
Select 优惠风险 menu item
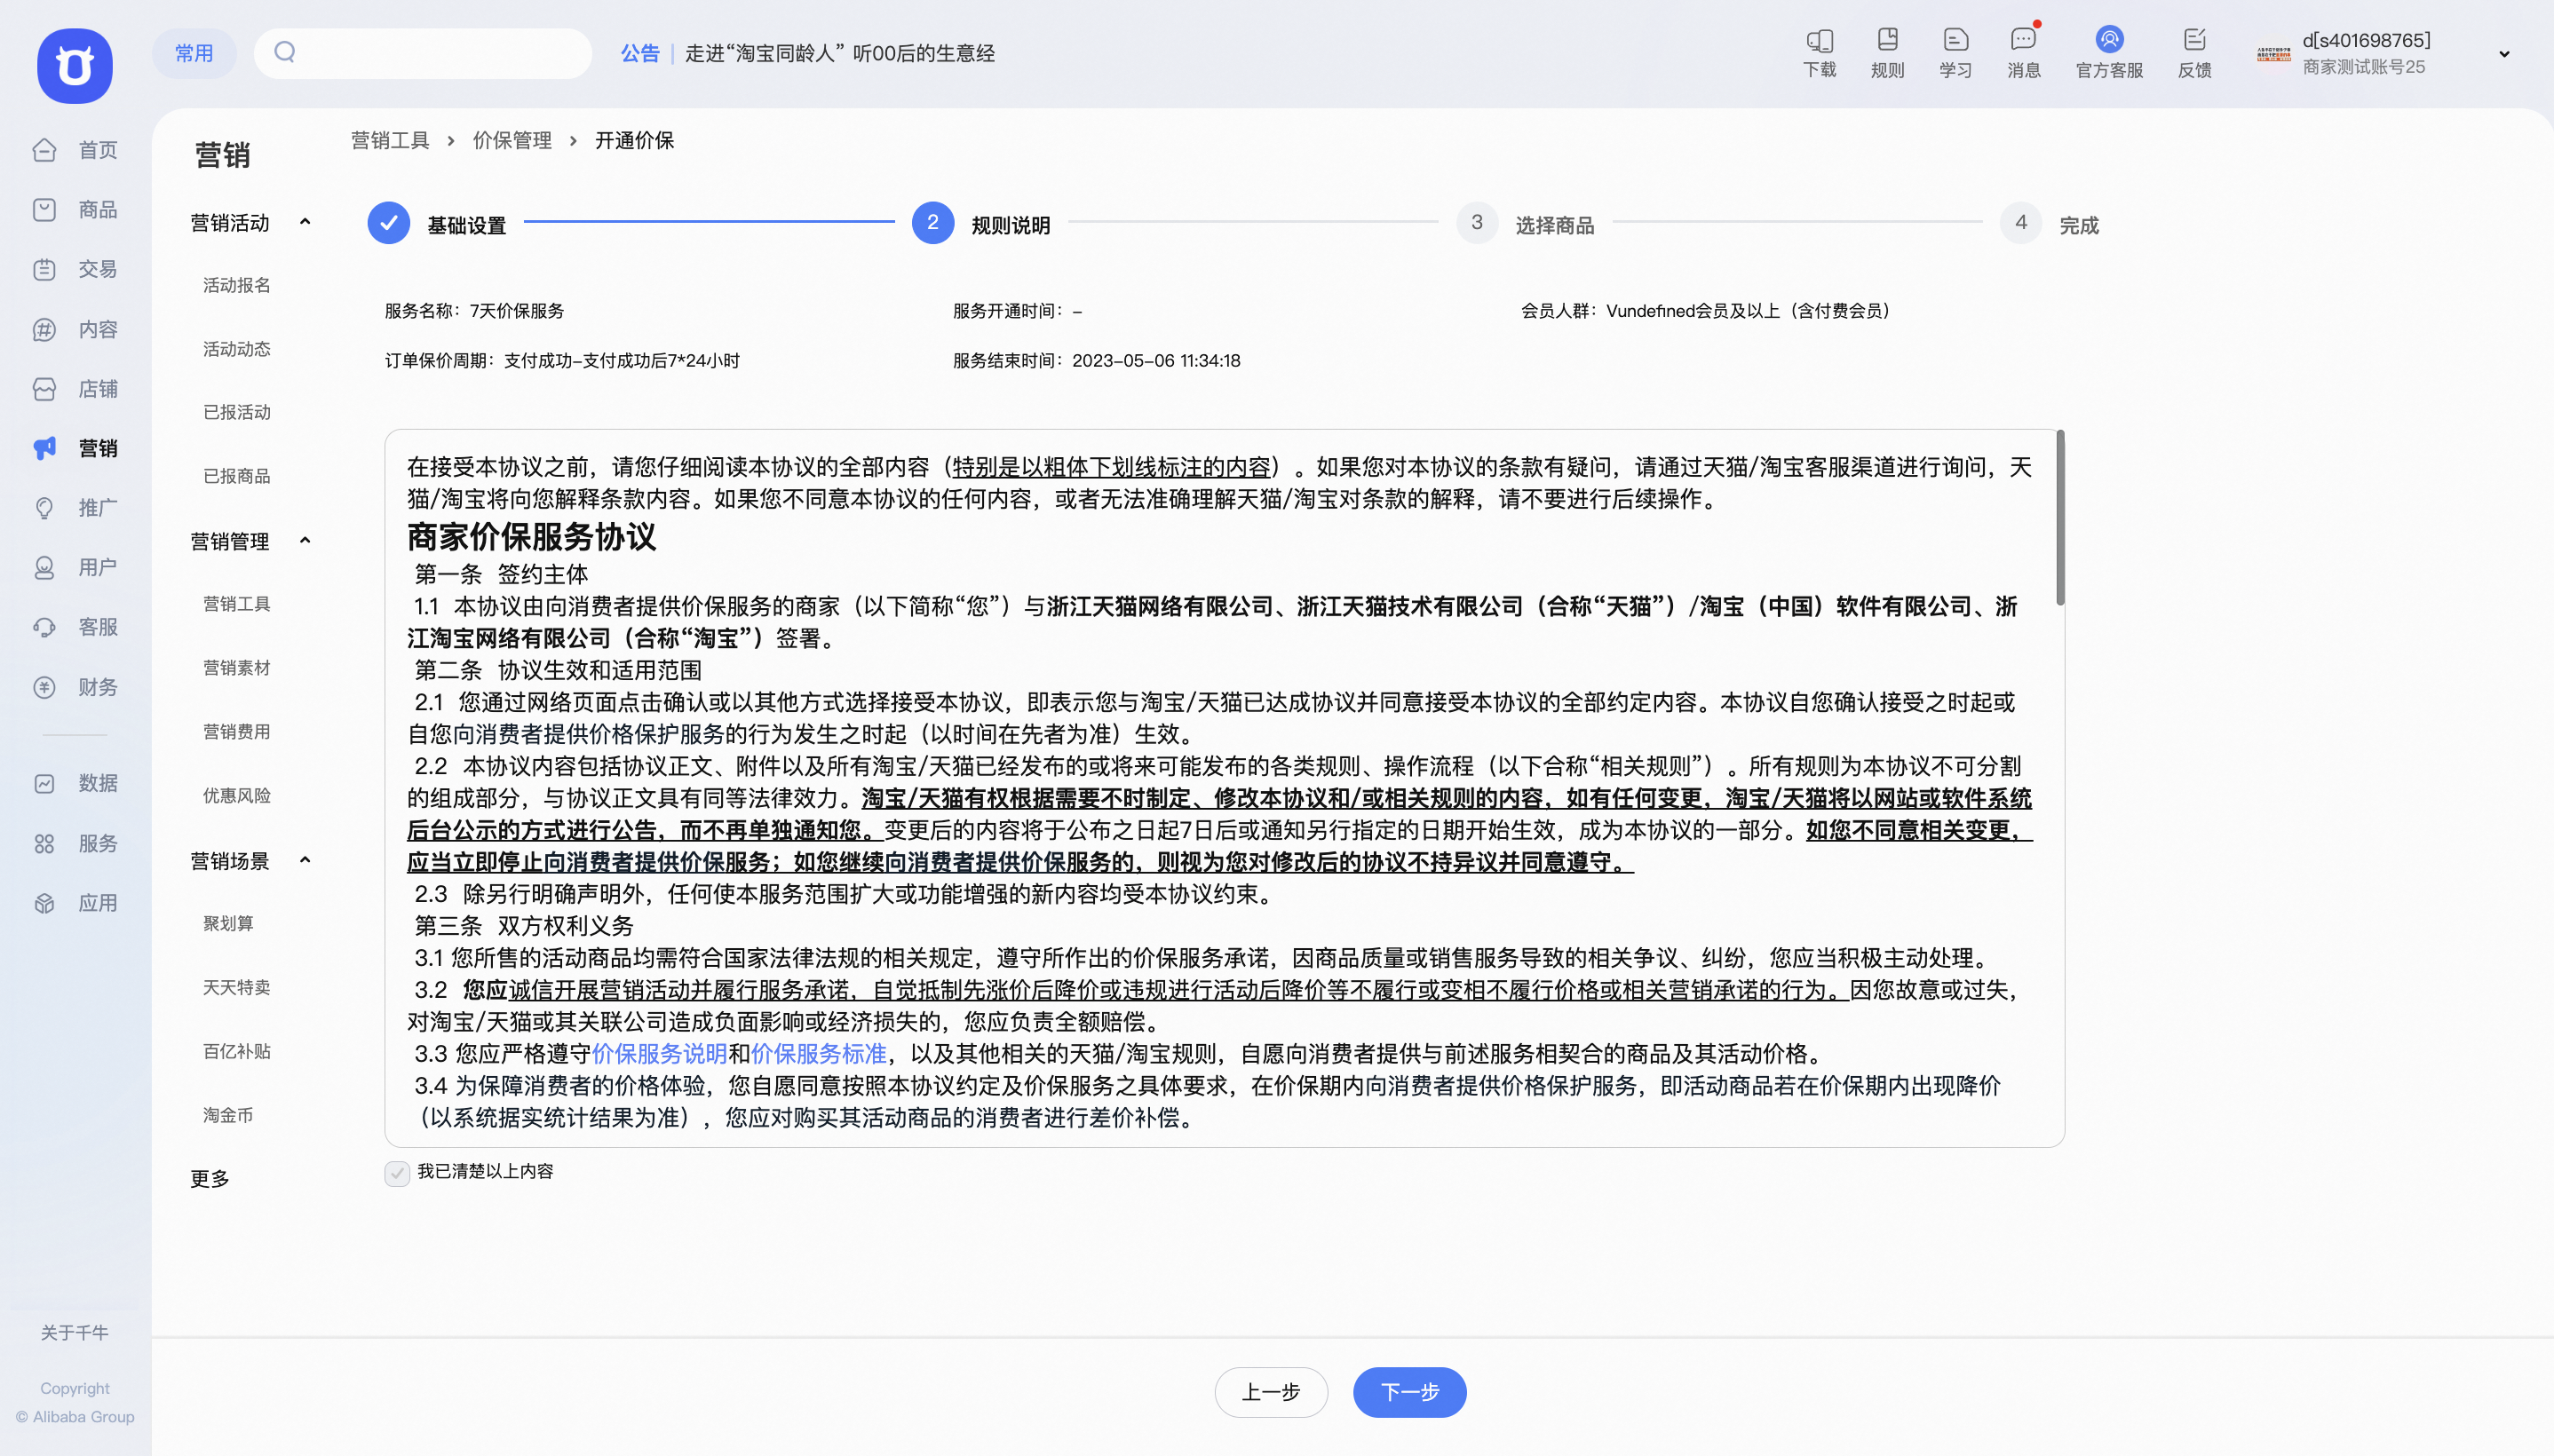pos(237,796)
